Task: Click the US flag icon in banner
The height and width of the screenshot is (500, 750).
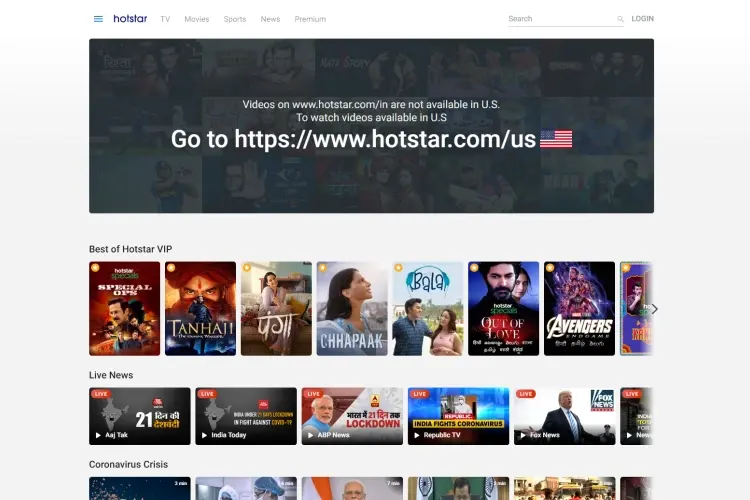Action: tap(556, 139)
